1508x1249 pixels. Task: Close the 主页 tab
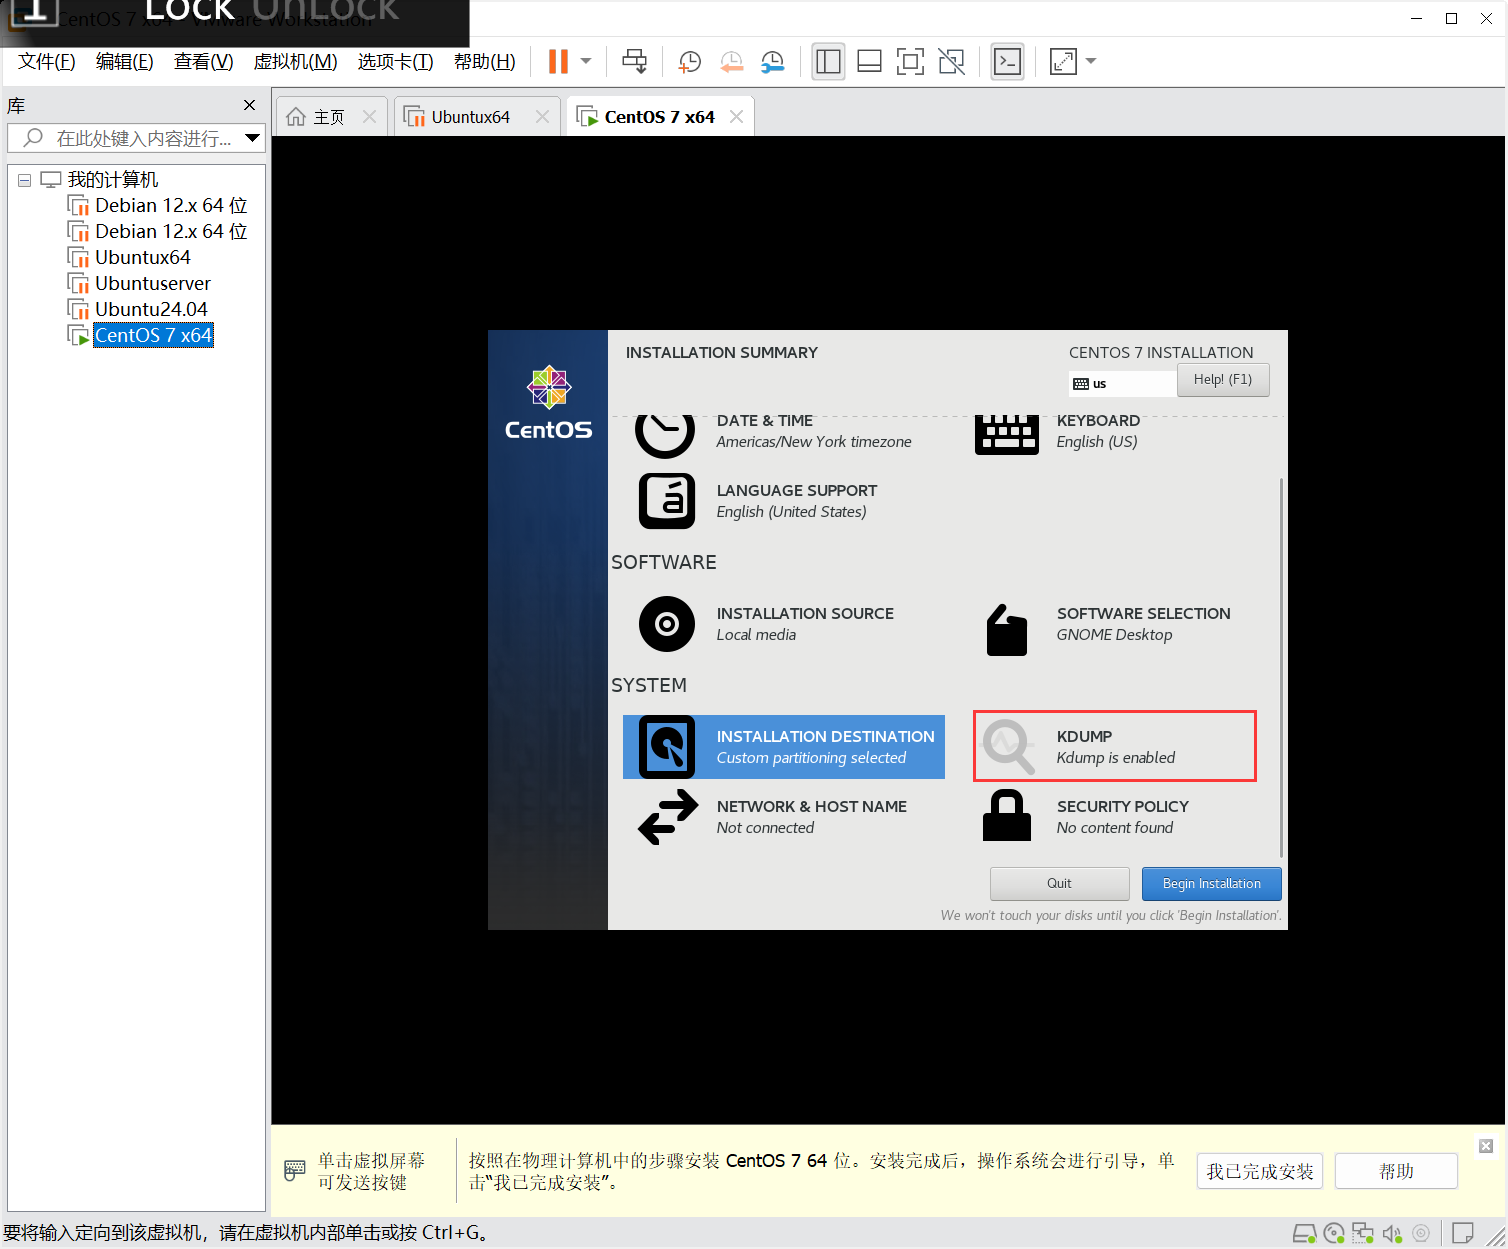click(x=369, y=117)
